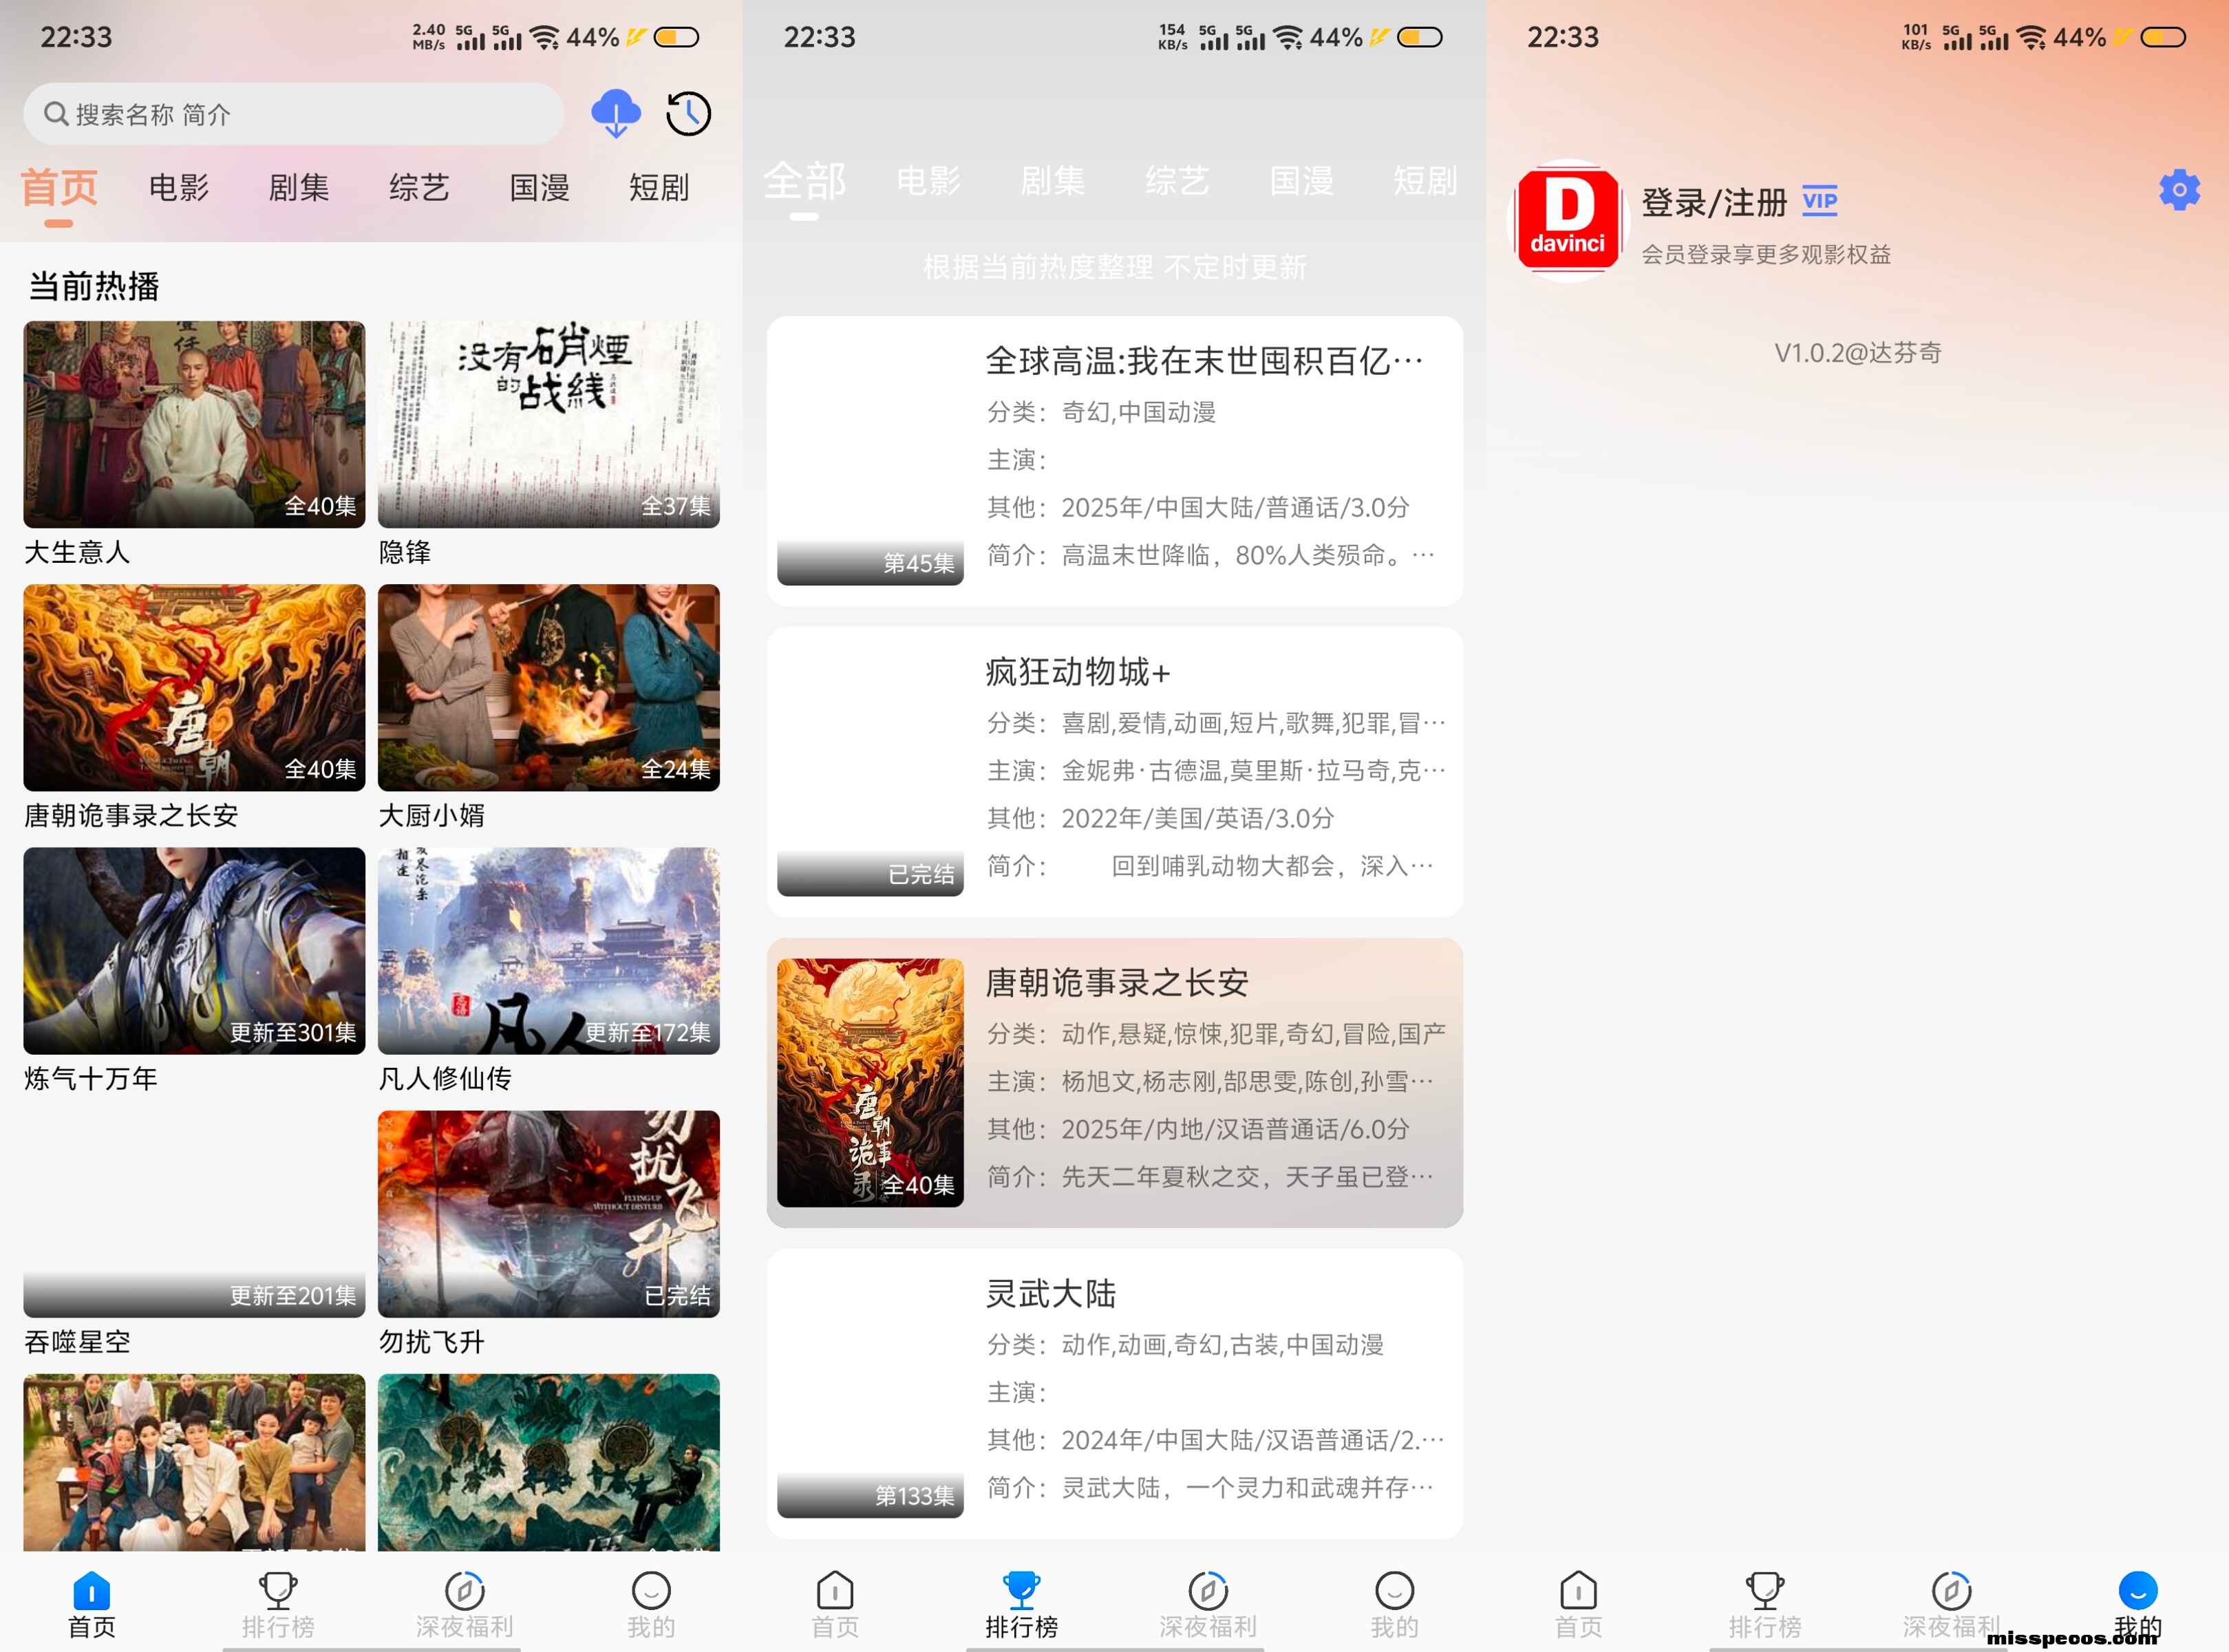Open the 灵武大陆 ranking entry

(x=1114, y=1393)
